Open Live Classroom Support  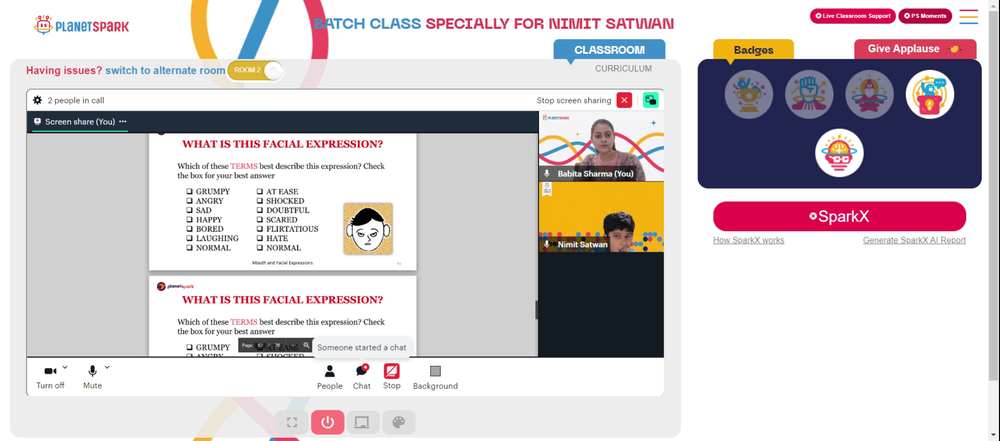853,16
